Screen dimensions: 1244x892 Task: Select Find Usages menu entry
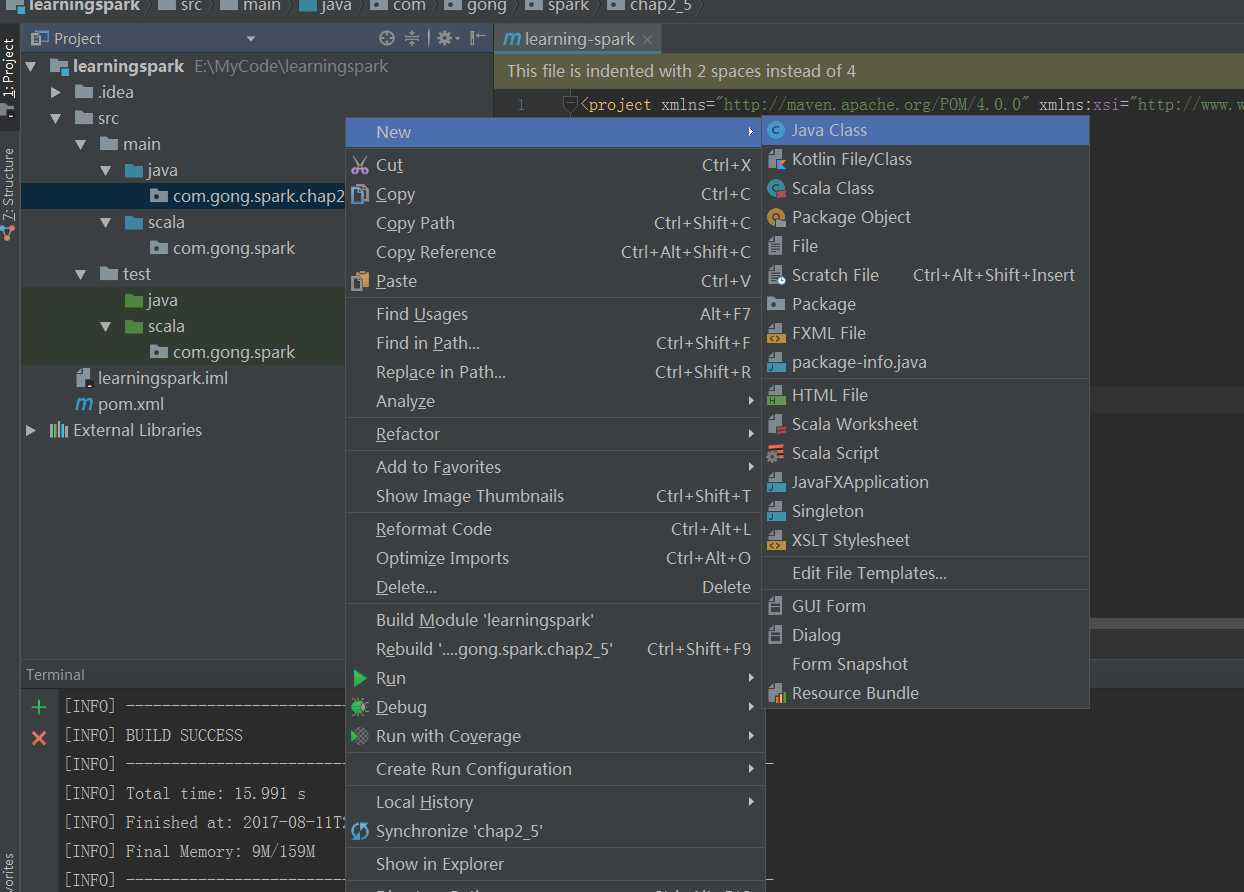point(555,314)
